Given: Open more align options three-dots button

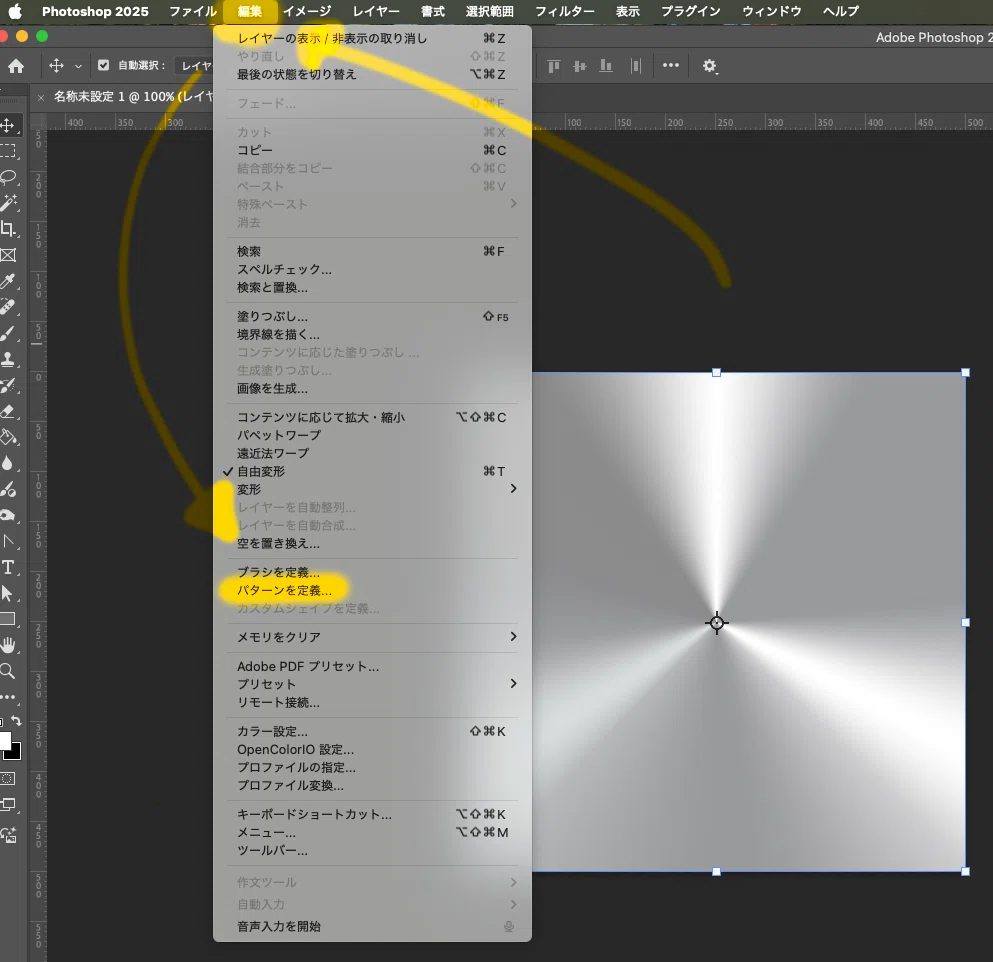Looking at the screenshot, I should pos(671,65).
